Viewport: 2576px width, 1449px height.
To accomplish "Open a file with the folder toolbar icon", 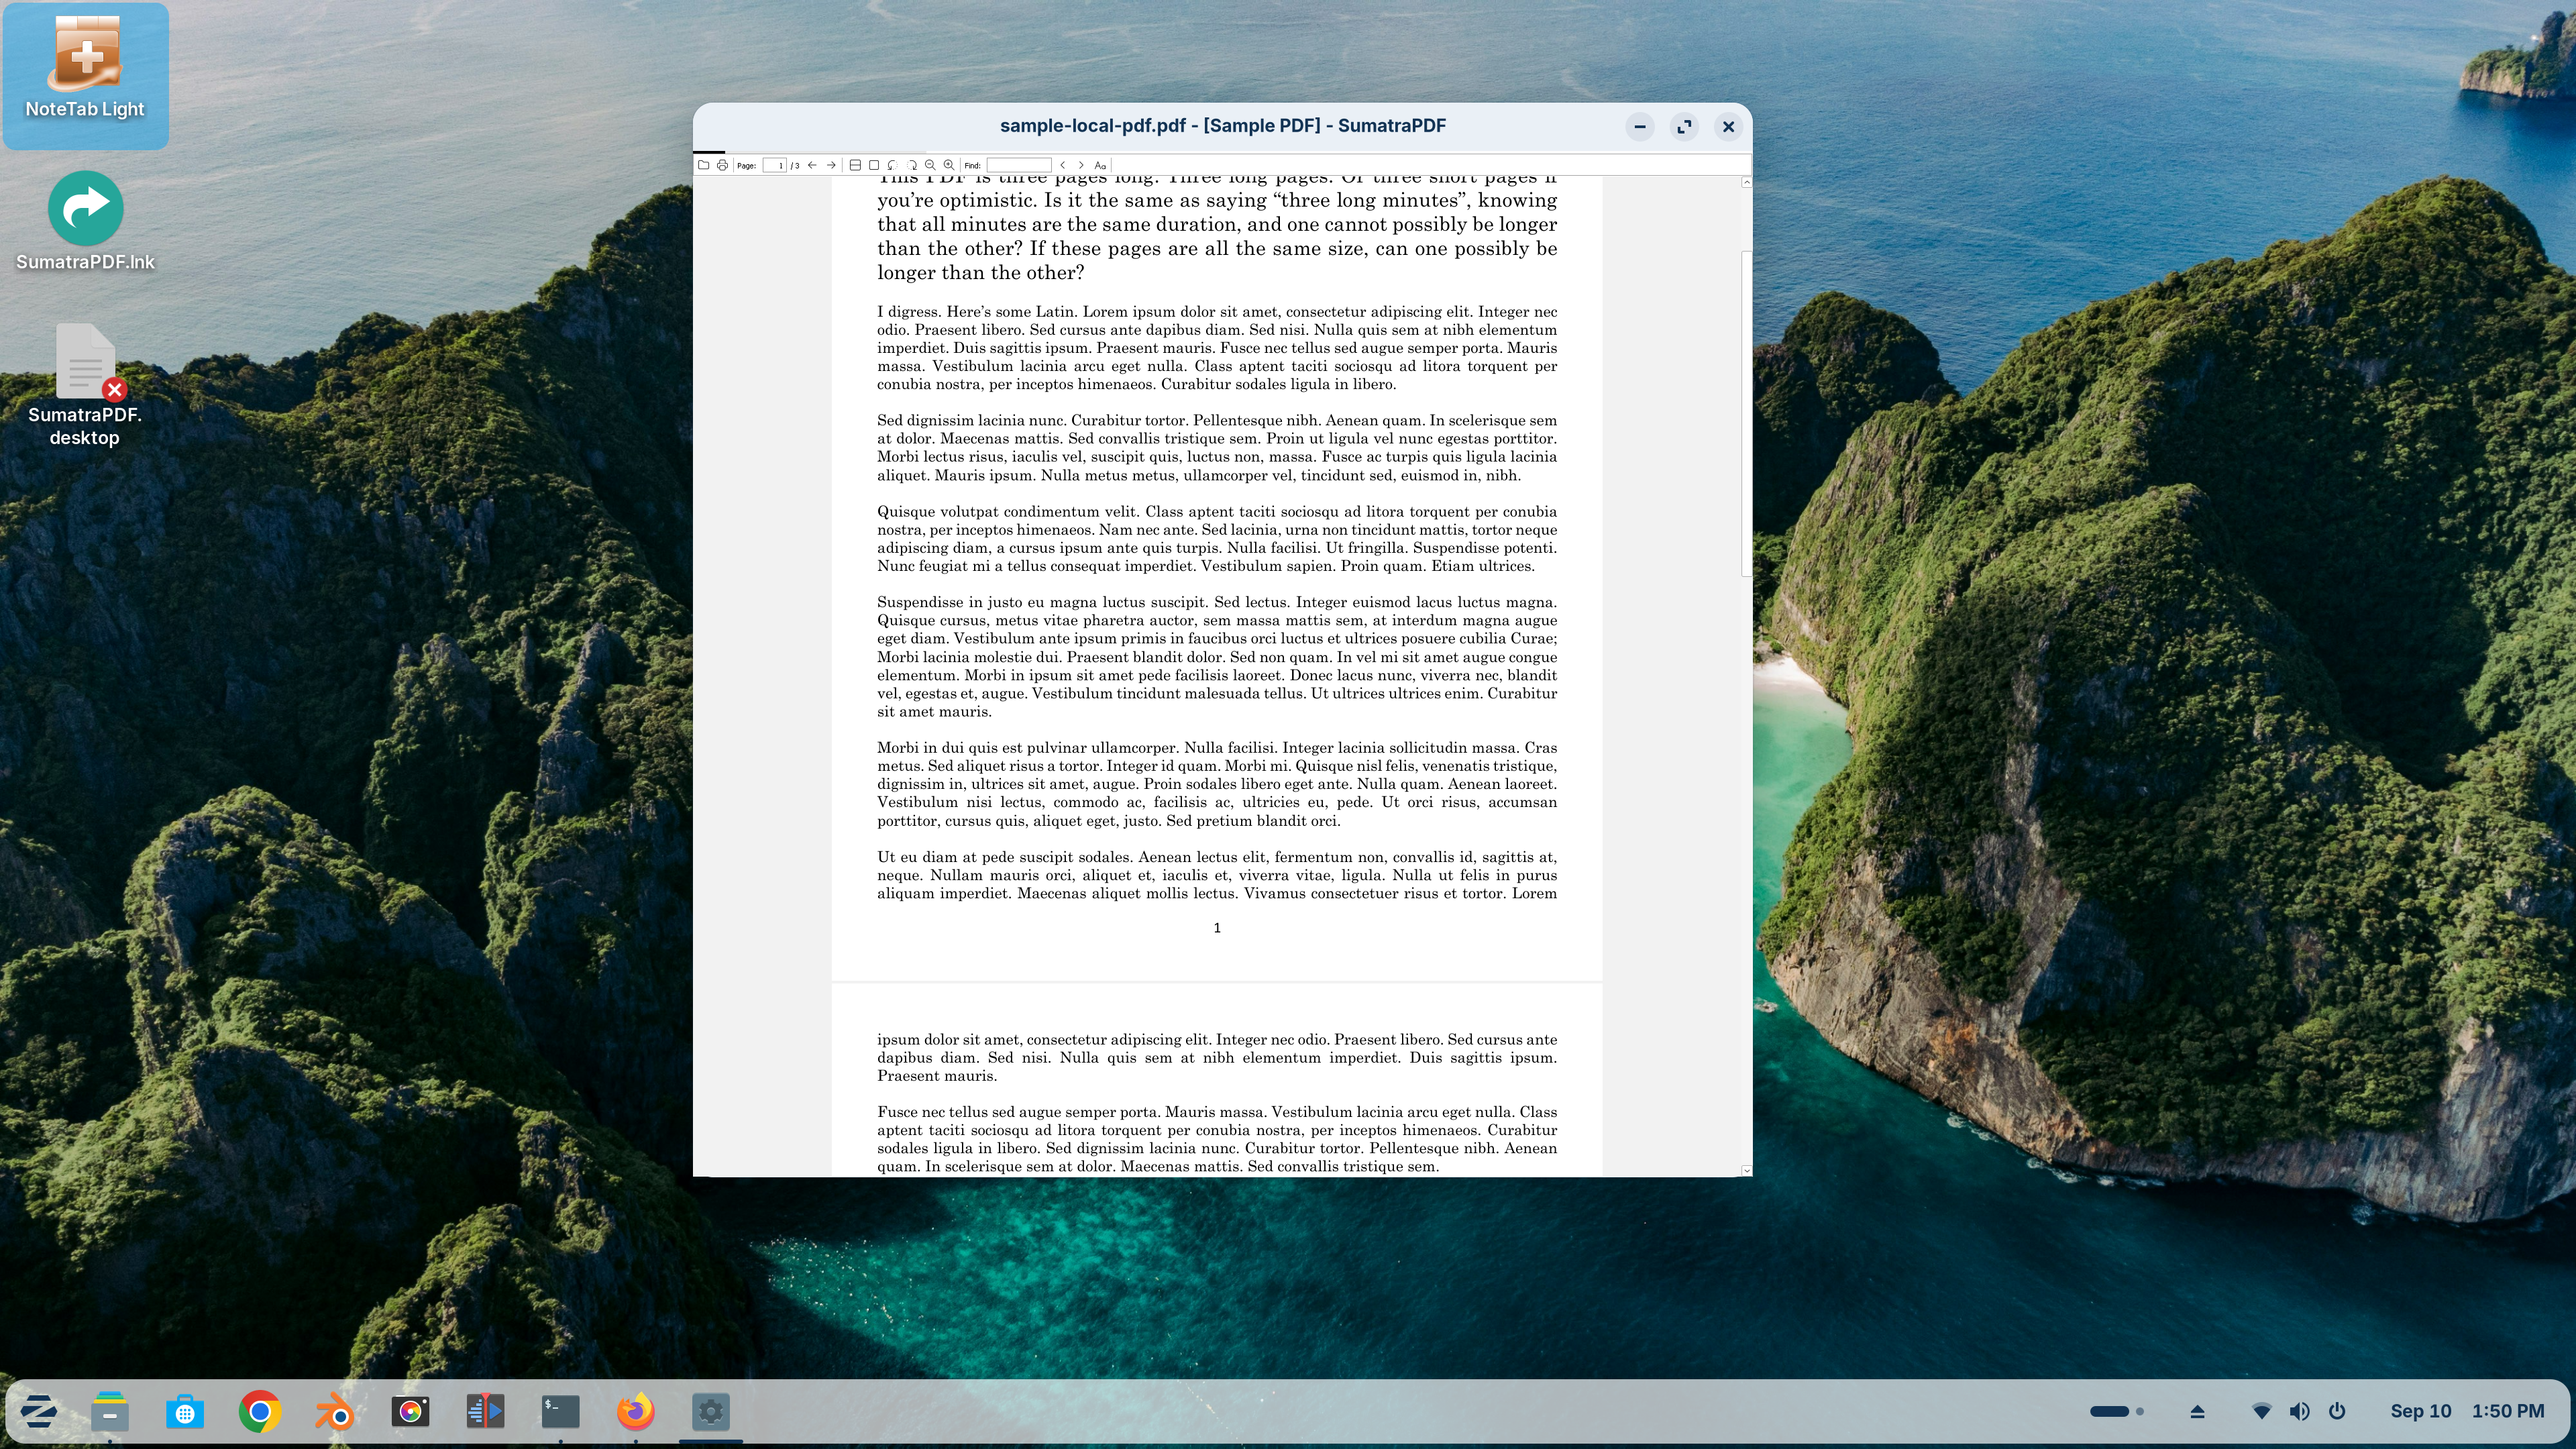I will 703,165.
